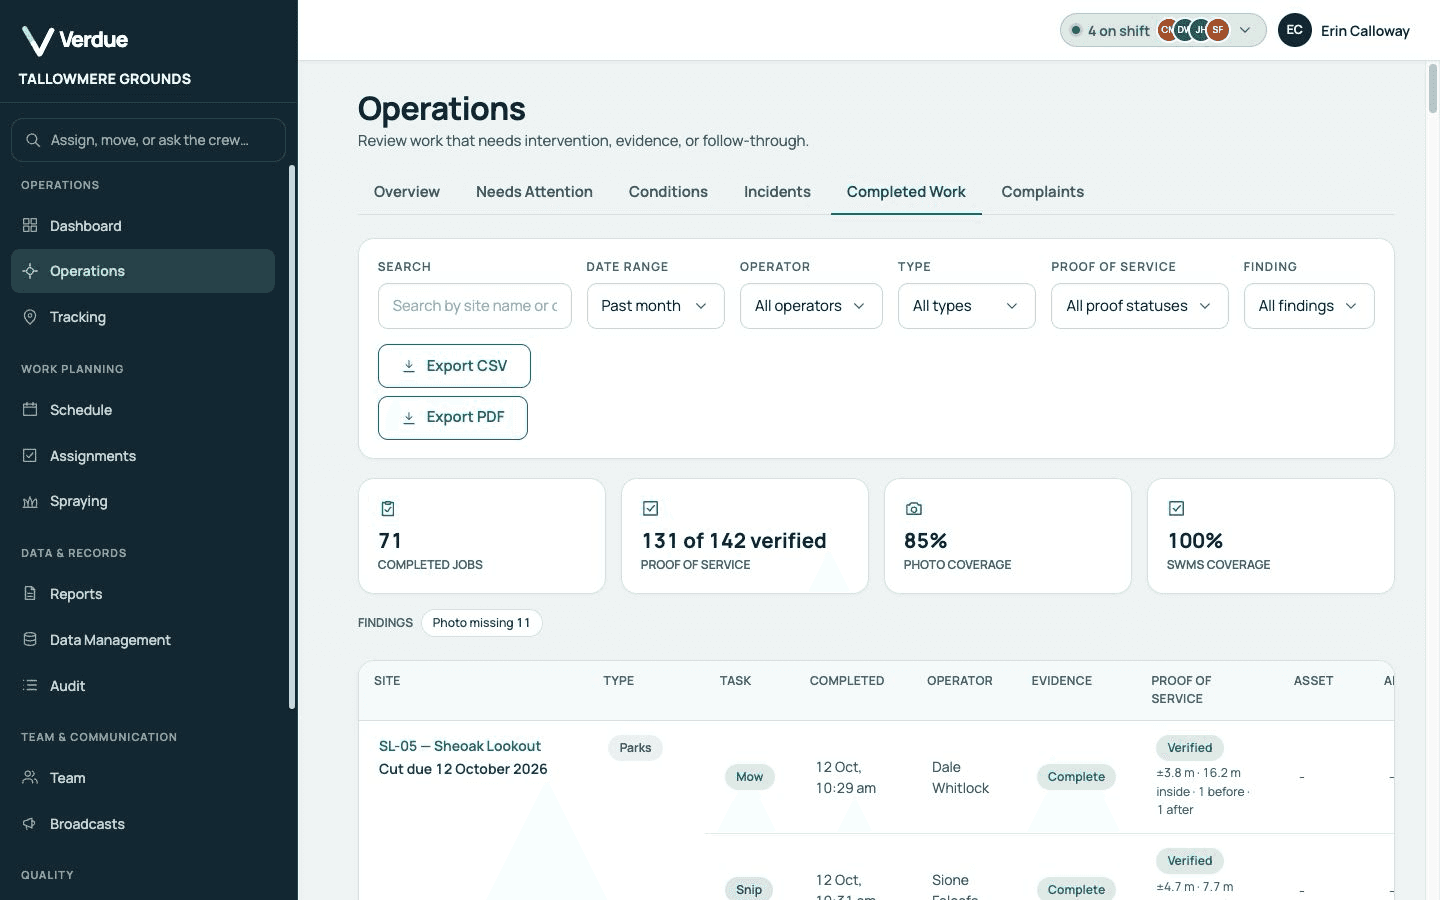Click the main page vertical scrollbar
The width and height of the screenshot is (1440, 900).
pyautogui.click(x=1432, y=88)
